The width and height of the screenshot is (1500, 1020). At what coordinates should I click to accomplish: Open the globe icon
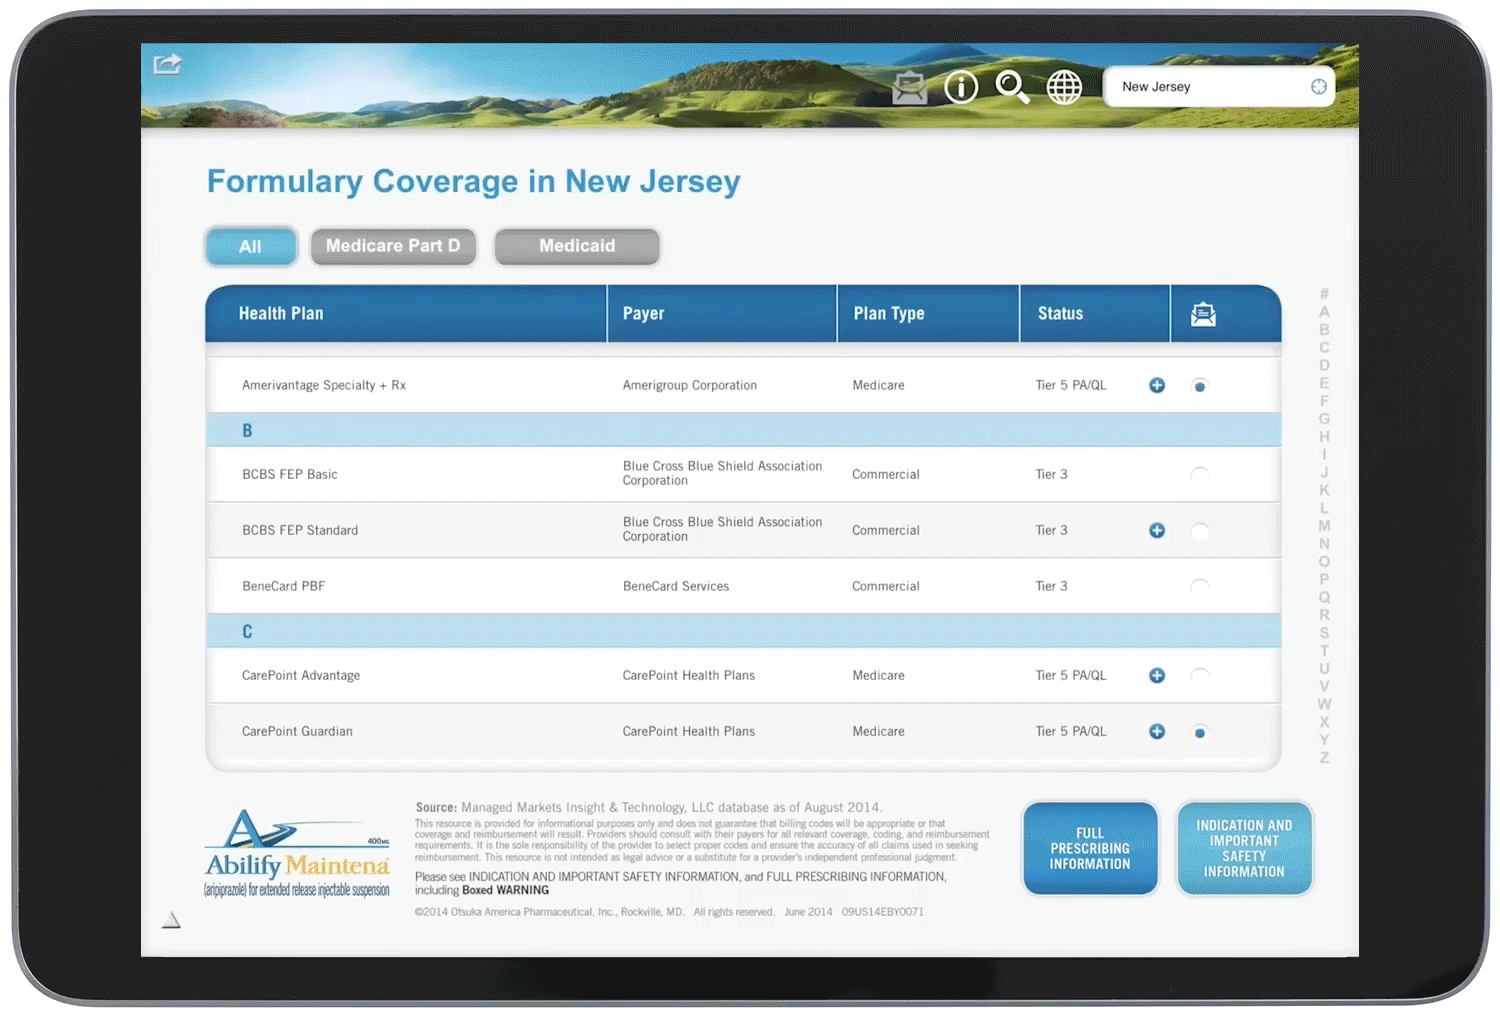coord(1064,88)
